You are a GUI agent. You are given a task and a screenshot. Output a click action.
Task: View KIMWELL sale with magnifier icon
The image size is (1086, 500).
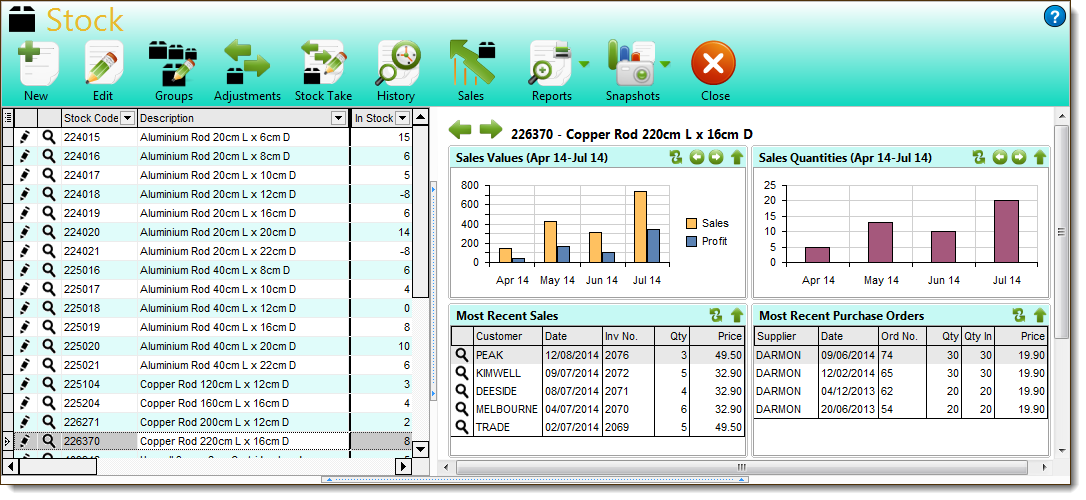click(x=461, y=373)
